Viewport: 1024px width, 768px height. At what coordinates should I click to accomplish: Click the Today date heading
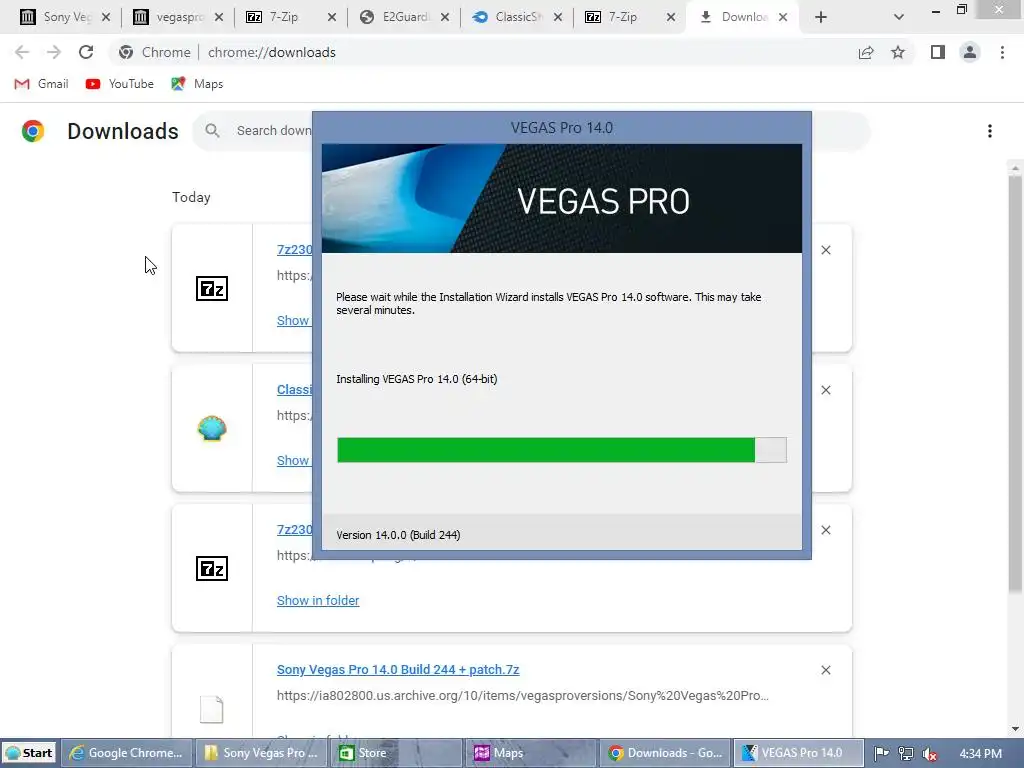point(191,197)
